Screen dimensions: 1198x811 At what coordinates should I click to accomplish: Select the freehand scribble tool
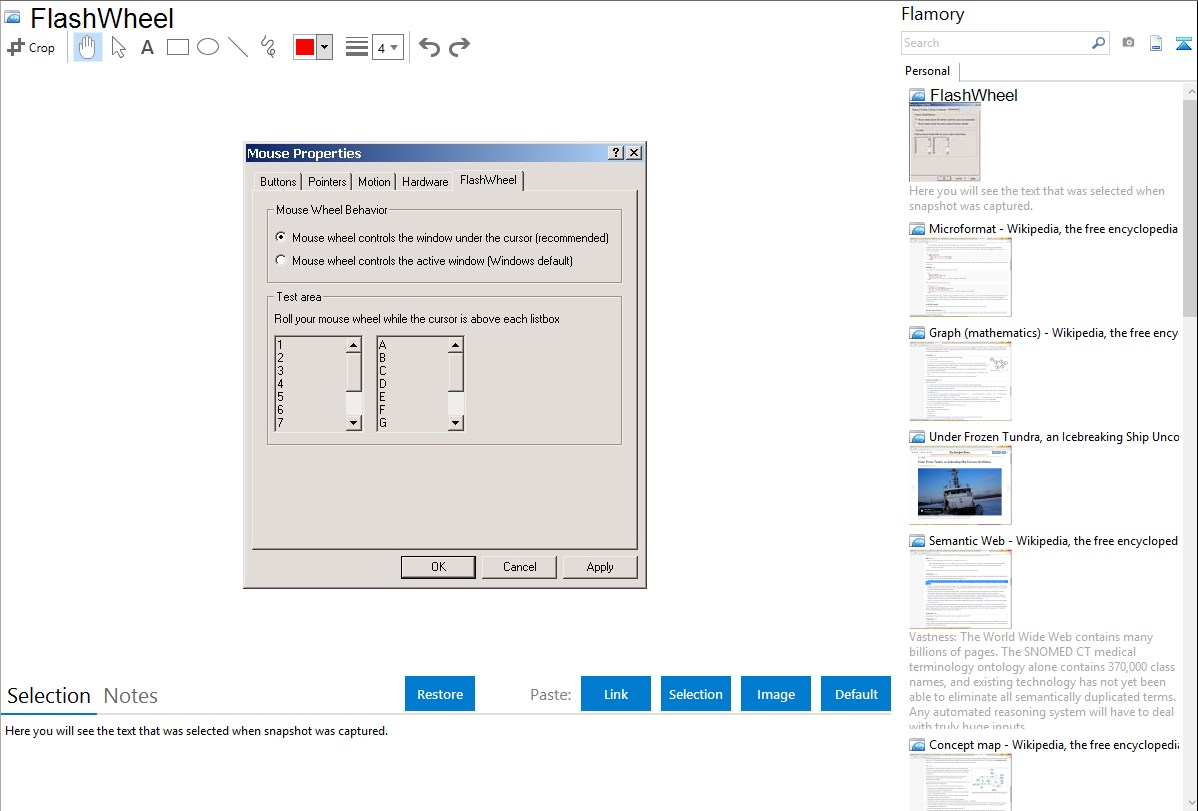[x=268, y=47]
